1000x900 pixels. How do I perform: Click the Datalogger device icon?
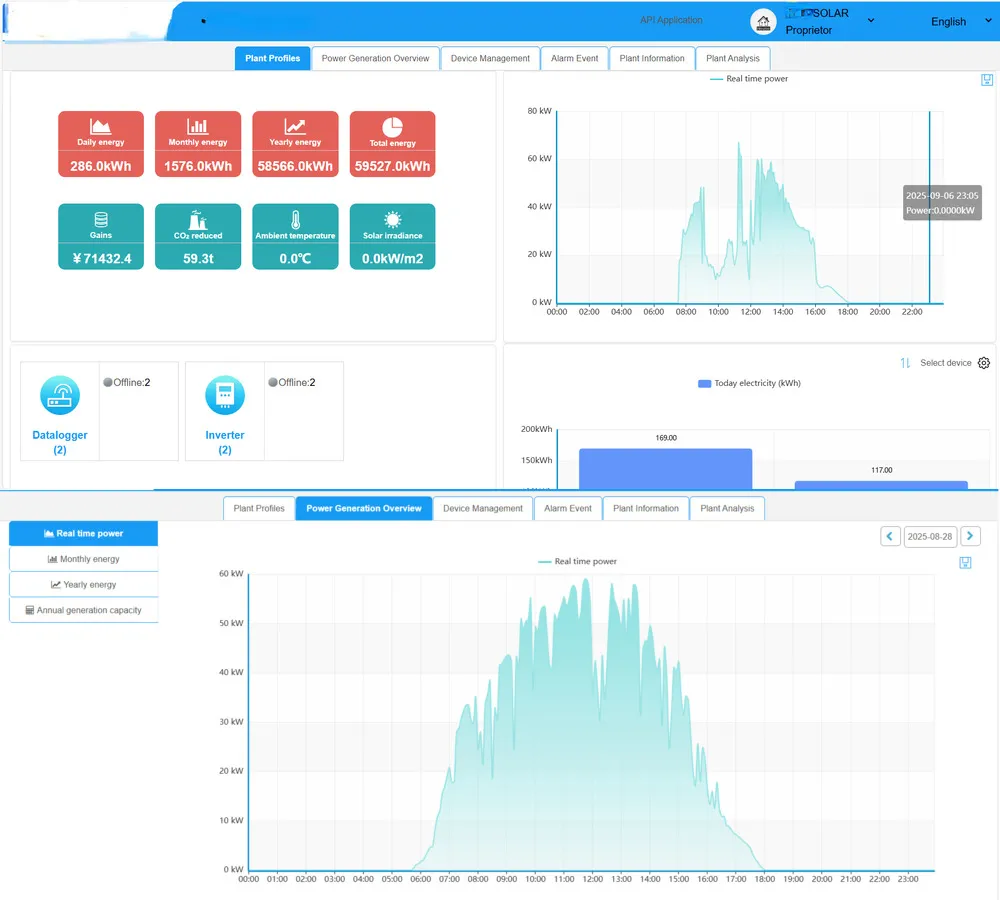point(59,396)
